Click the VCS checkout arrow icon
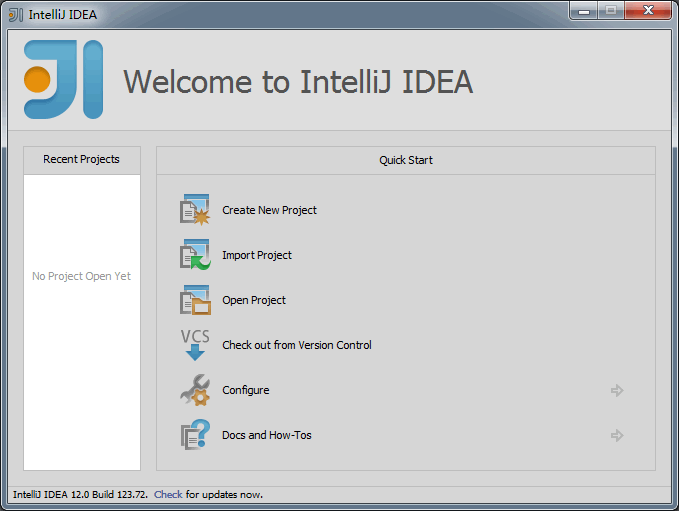This screenshot has height=511, width=679. [x=194, y=345]
